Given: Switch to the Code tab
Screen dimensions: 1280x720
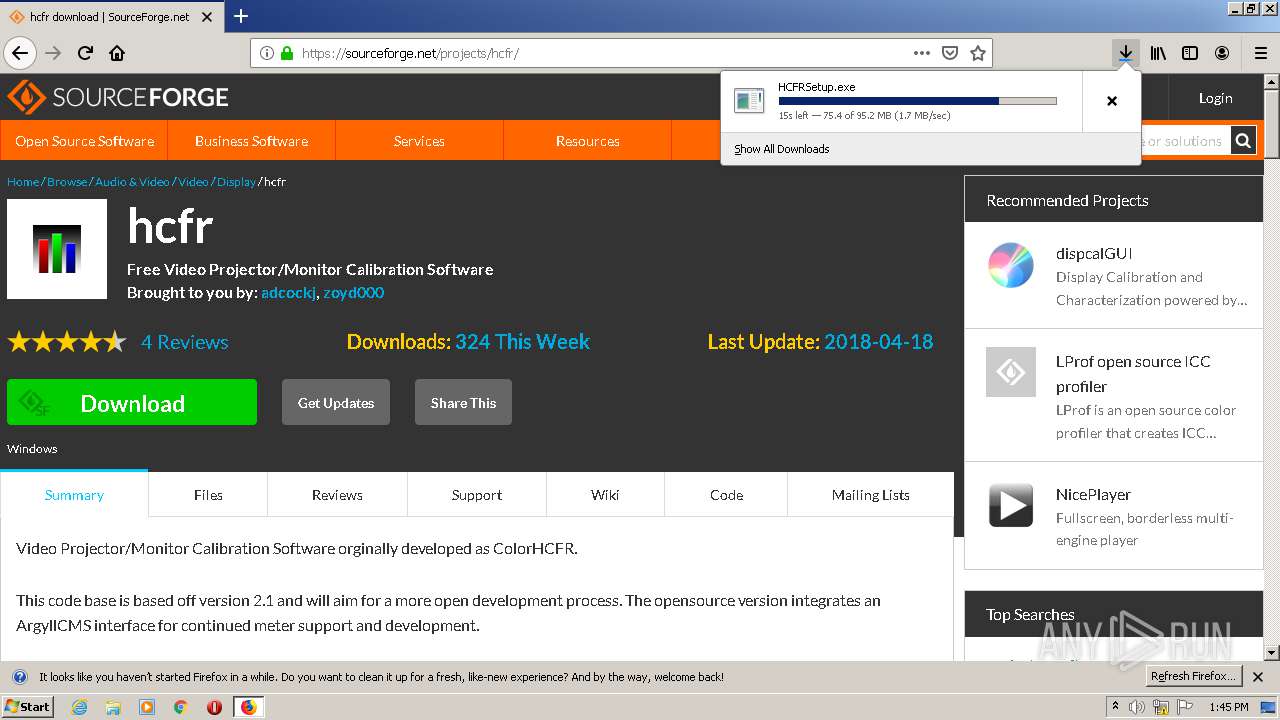Looking at the screenshot, I should coord(726,495).
